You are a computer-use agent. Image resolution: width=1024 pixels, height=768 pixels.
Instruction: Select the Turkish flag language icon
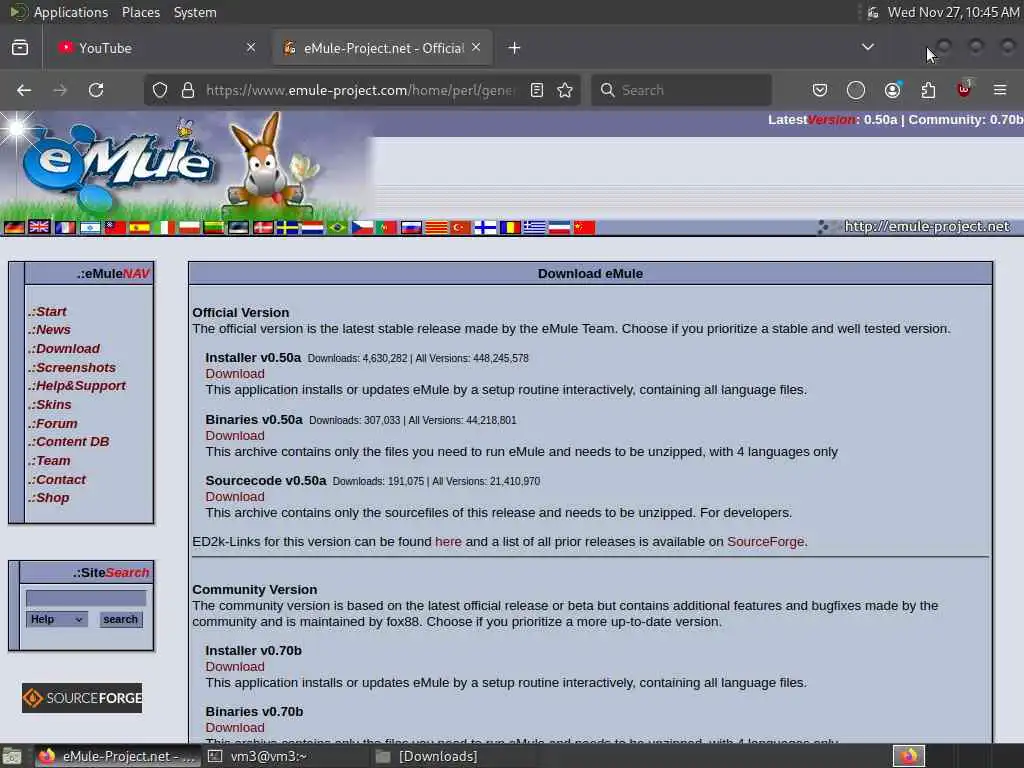[460, 227]
